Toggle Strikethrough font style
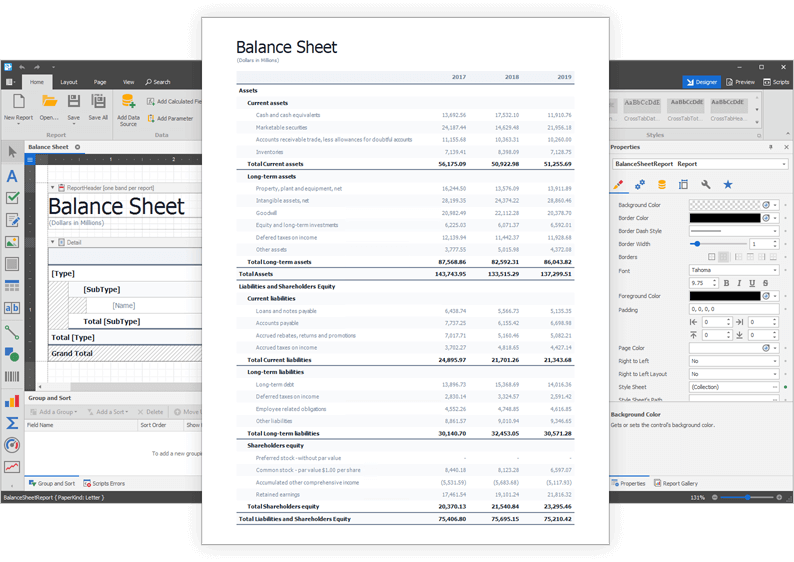 765,283
